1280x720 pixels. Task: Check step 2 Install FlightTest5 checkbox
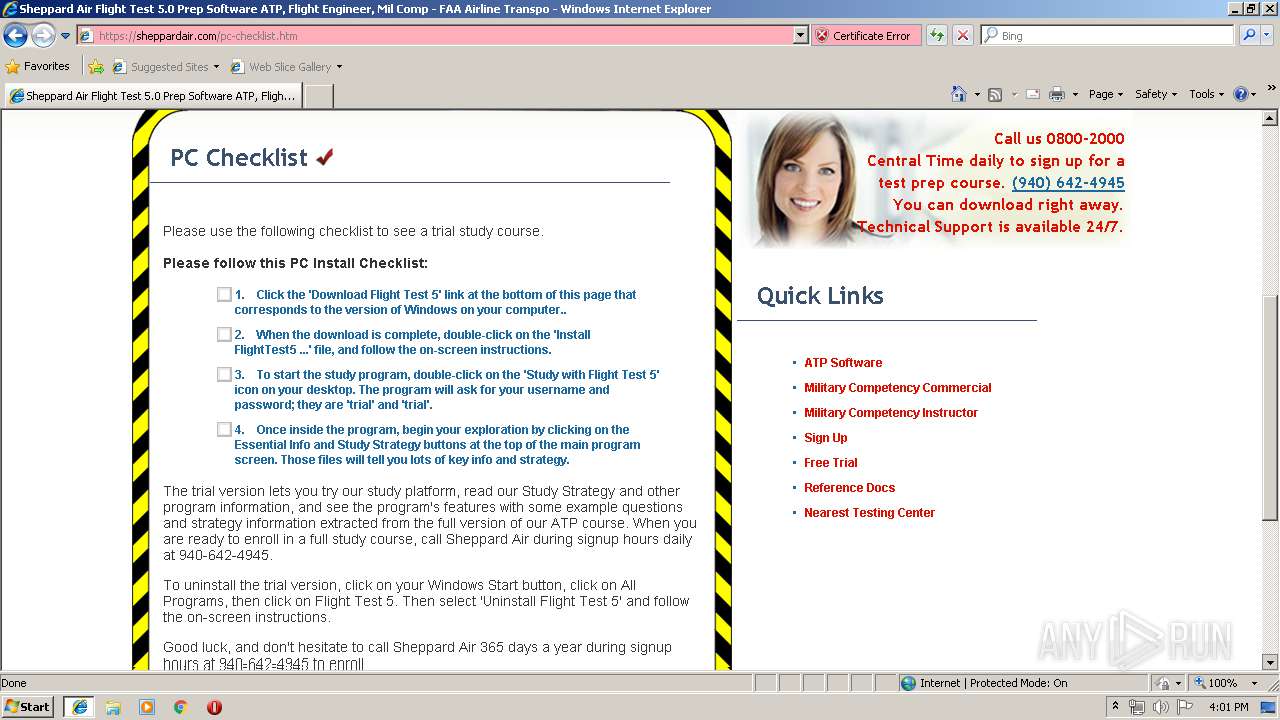224,334
